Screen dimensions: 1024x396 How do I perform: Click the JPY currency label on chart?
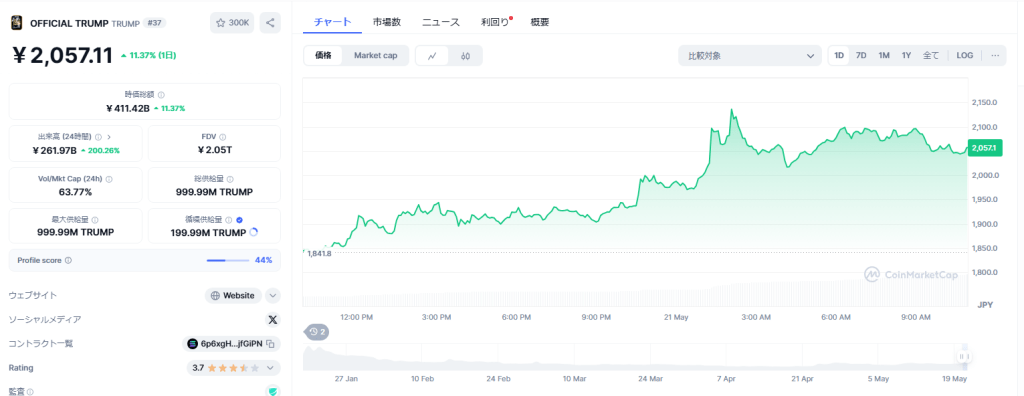pos(985,305)
